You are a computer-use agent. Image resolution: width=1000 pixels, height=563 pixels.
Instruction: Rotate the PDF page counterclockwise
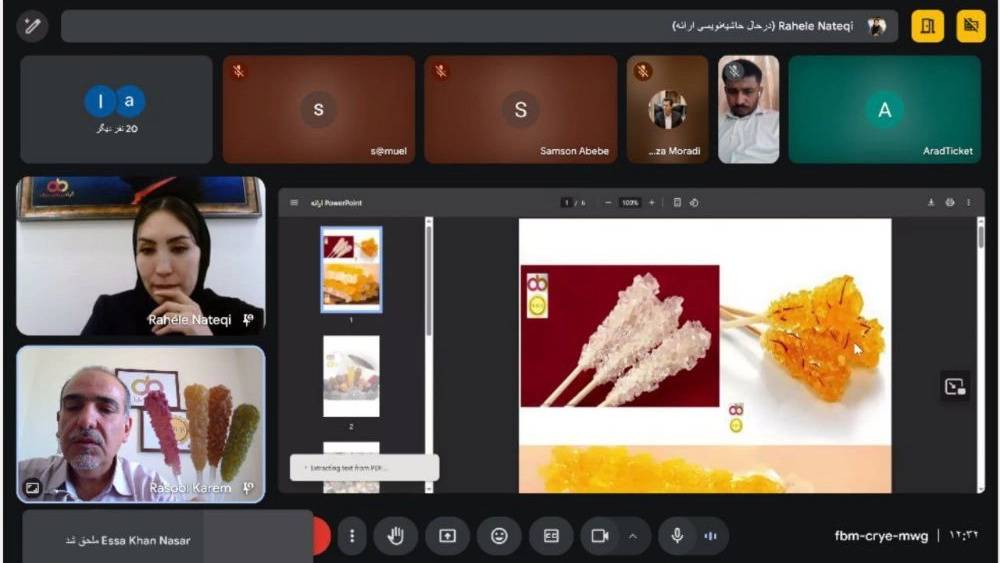coord(694,203)
